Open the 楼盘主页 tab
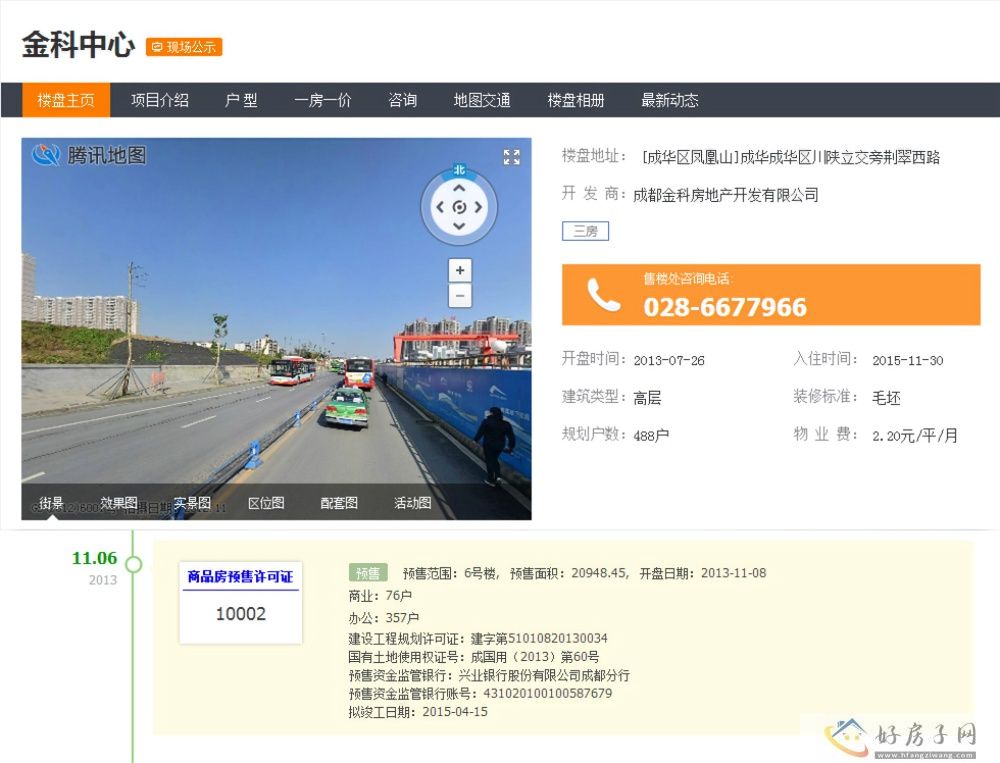This screenshot has height=763, width=1000. point(66,100)
